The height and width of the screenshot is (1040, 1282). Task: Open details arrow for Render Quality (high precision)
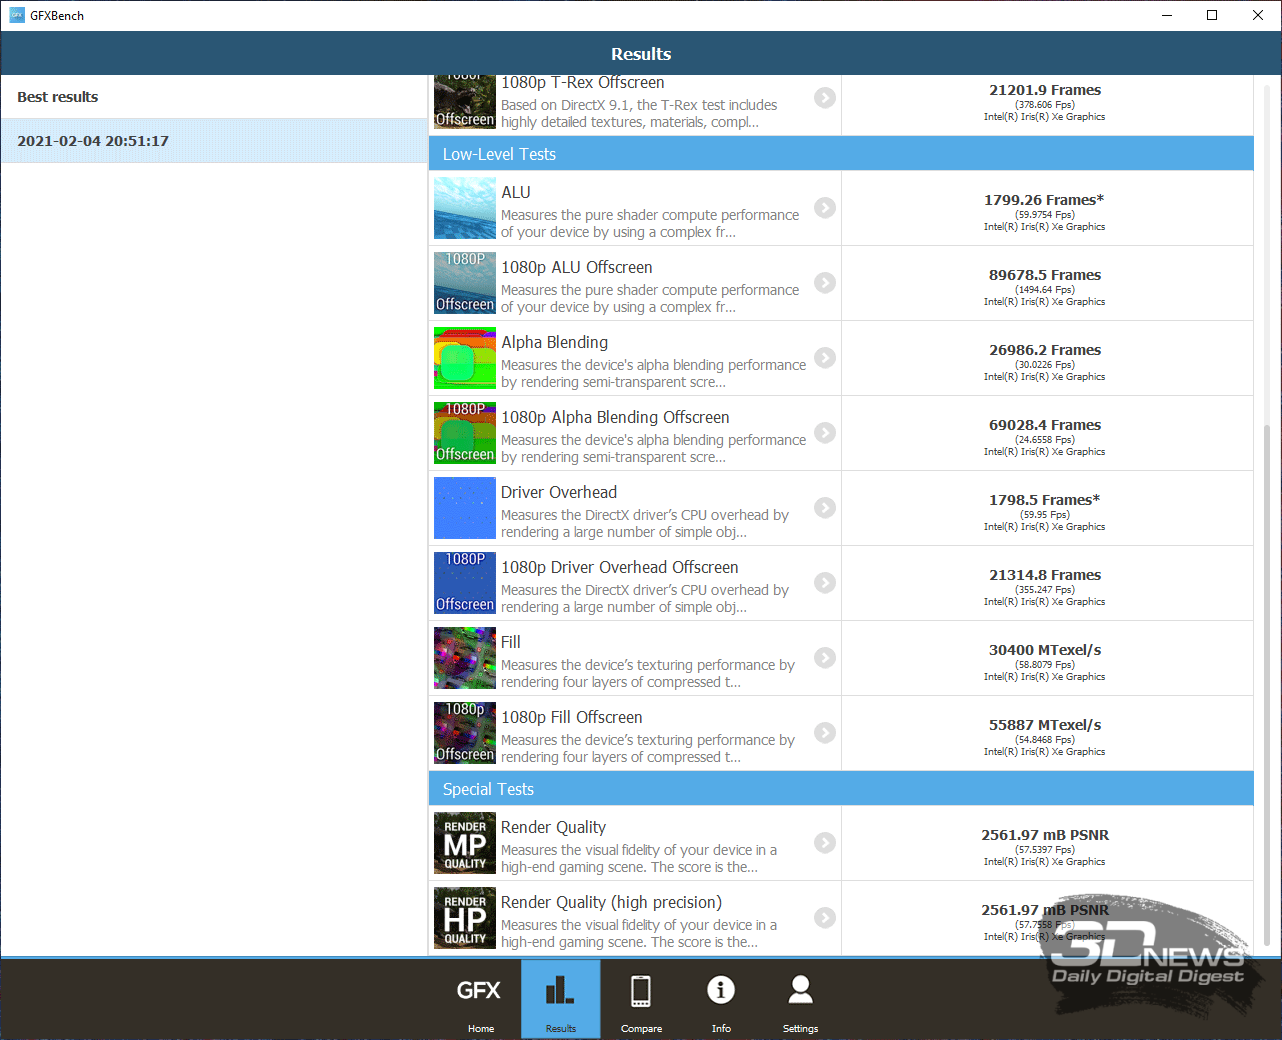(x=825, y=917)
